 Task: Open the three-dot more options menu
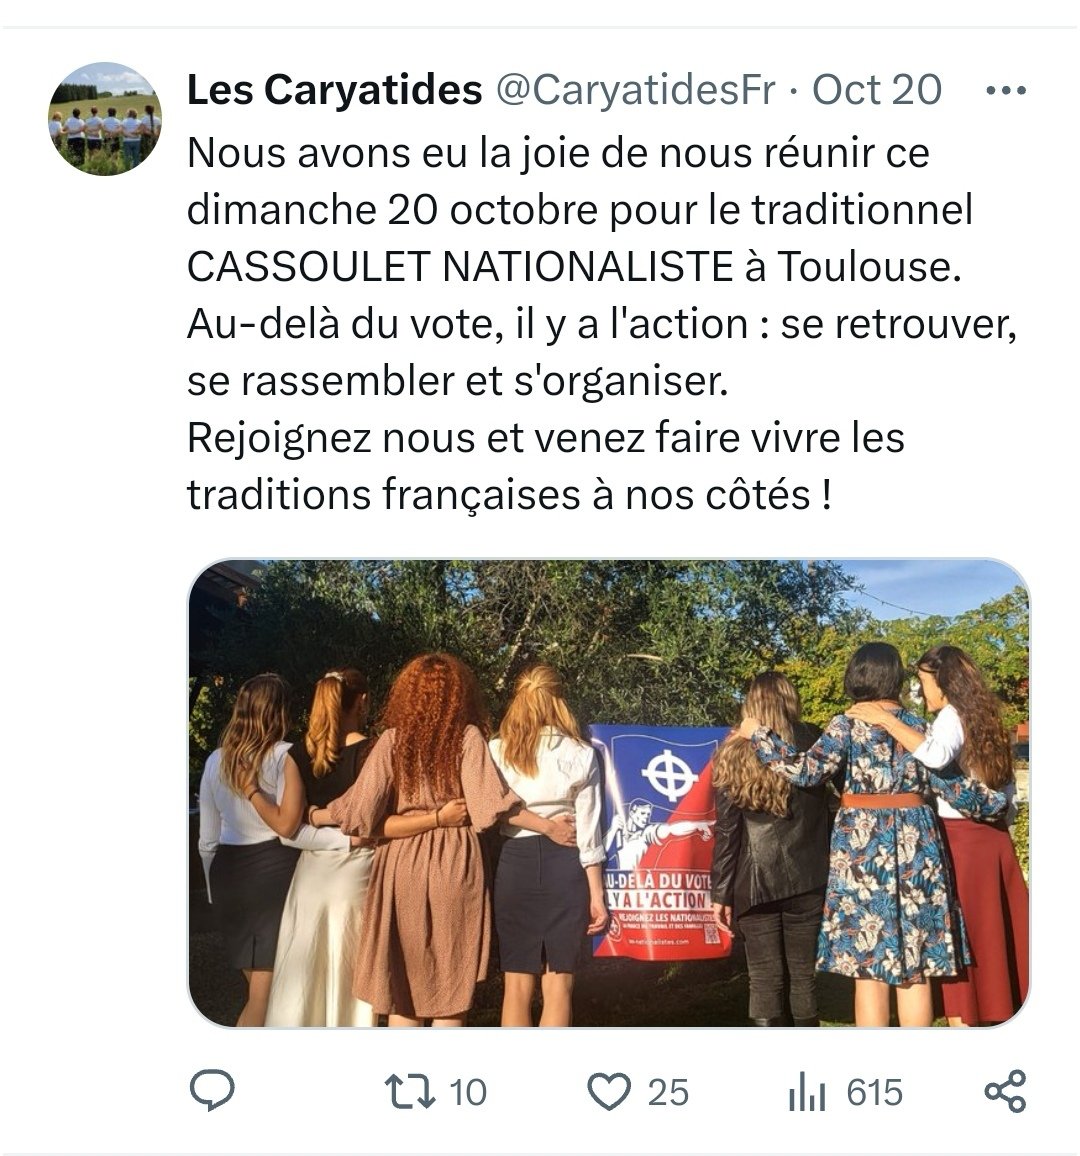click(x=1006, y=91)
